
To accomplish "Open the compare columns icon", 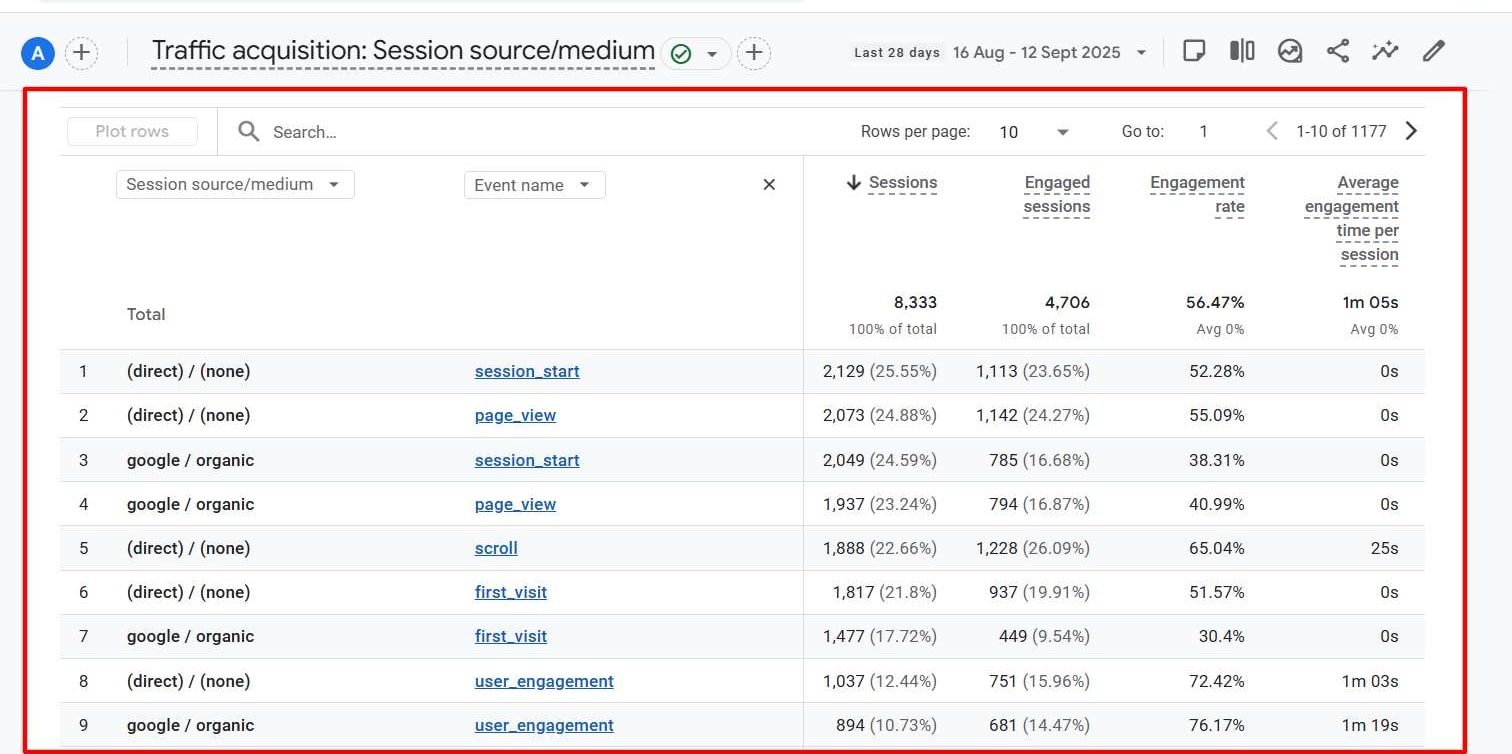I will [1242, 51].
